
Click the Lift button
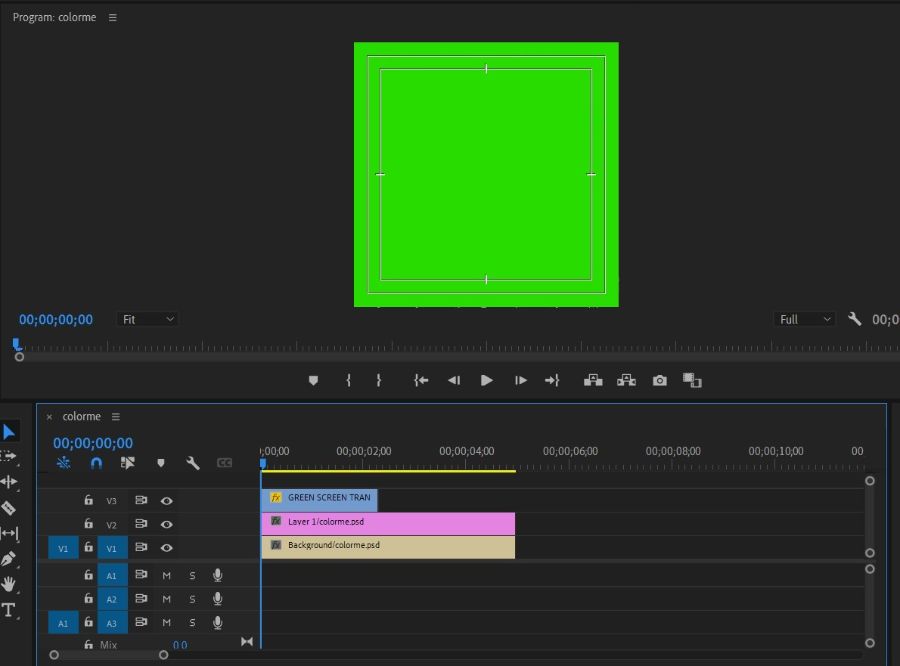(x=593, y=380)
